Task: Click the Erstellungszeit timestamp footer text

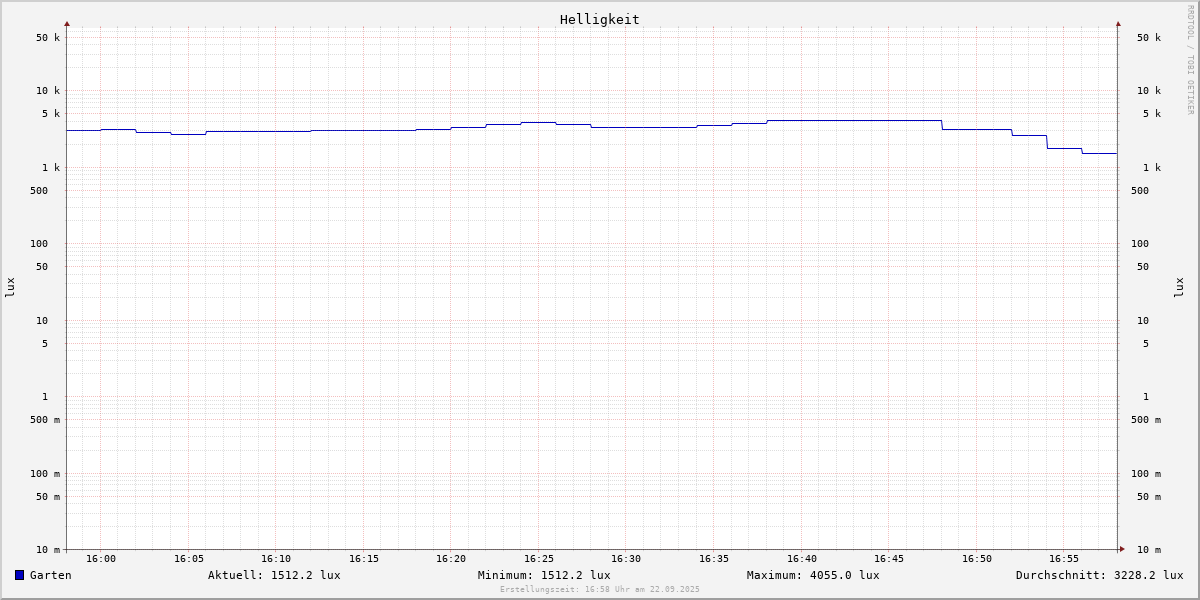Action: coord(600,589)
